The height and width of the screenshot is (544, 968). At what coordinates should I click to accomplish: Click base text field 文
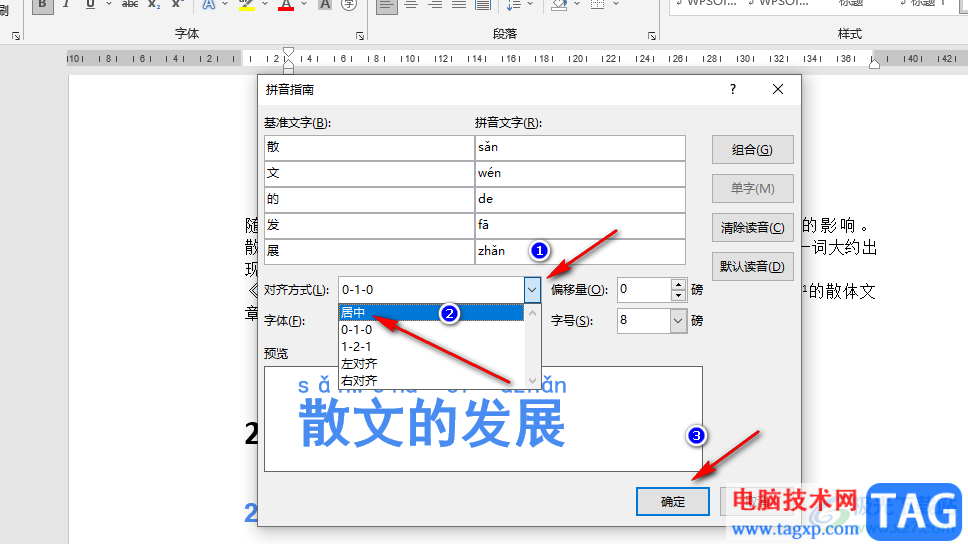click(x=369, y=174)
